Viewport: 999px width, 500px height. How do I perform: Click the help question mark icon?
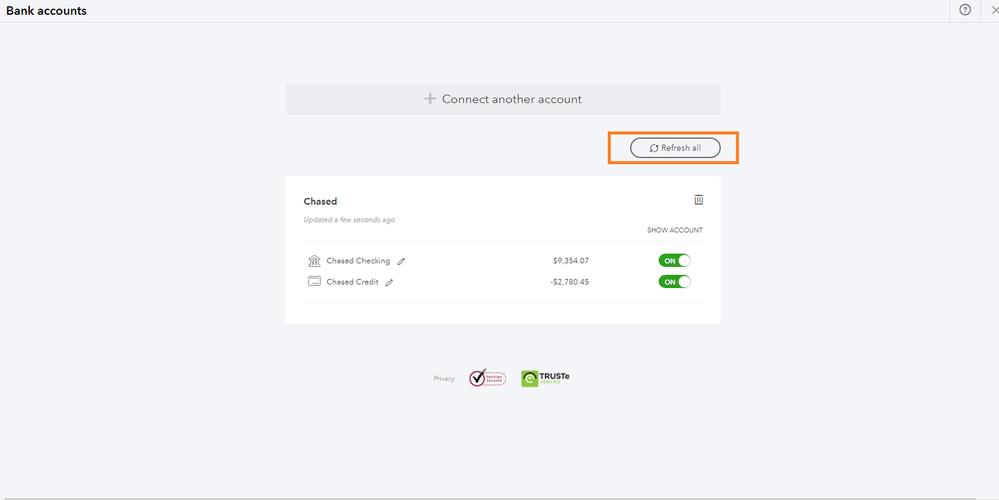pyautogui.click(x=965, y=10)
